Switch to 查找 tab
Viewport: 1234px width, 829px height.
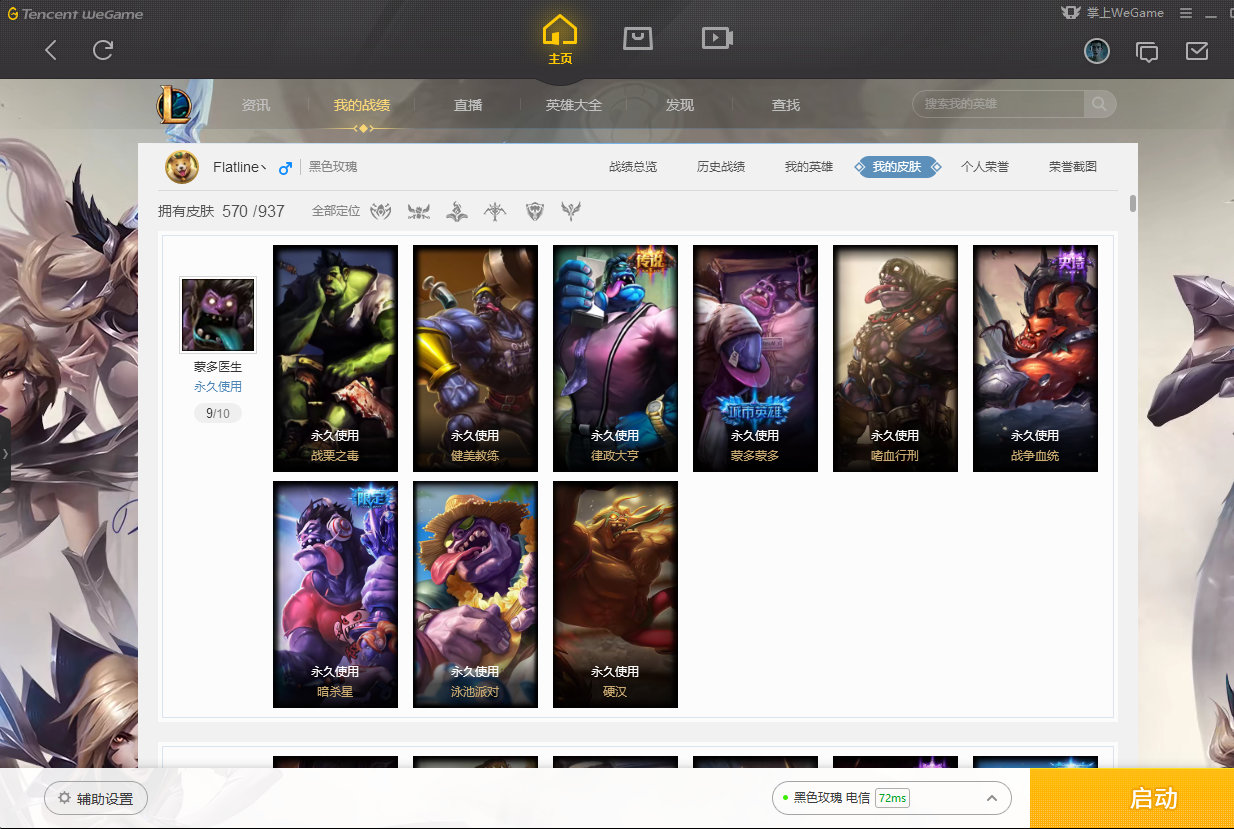[x=786, y=105]
